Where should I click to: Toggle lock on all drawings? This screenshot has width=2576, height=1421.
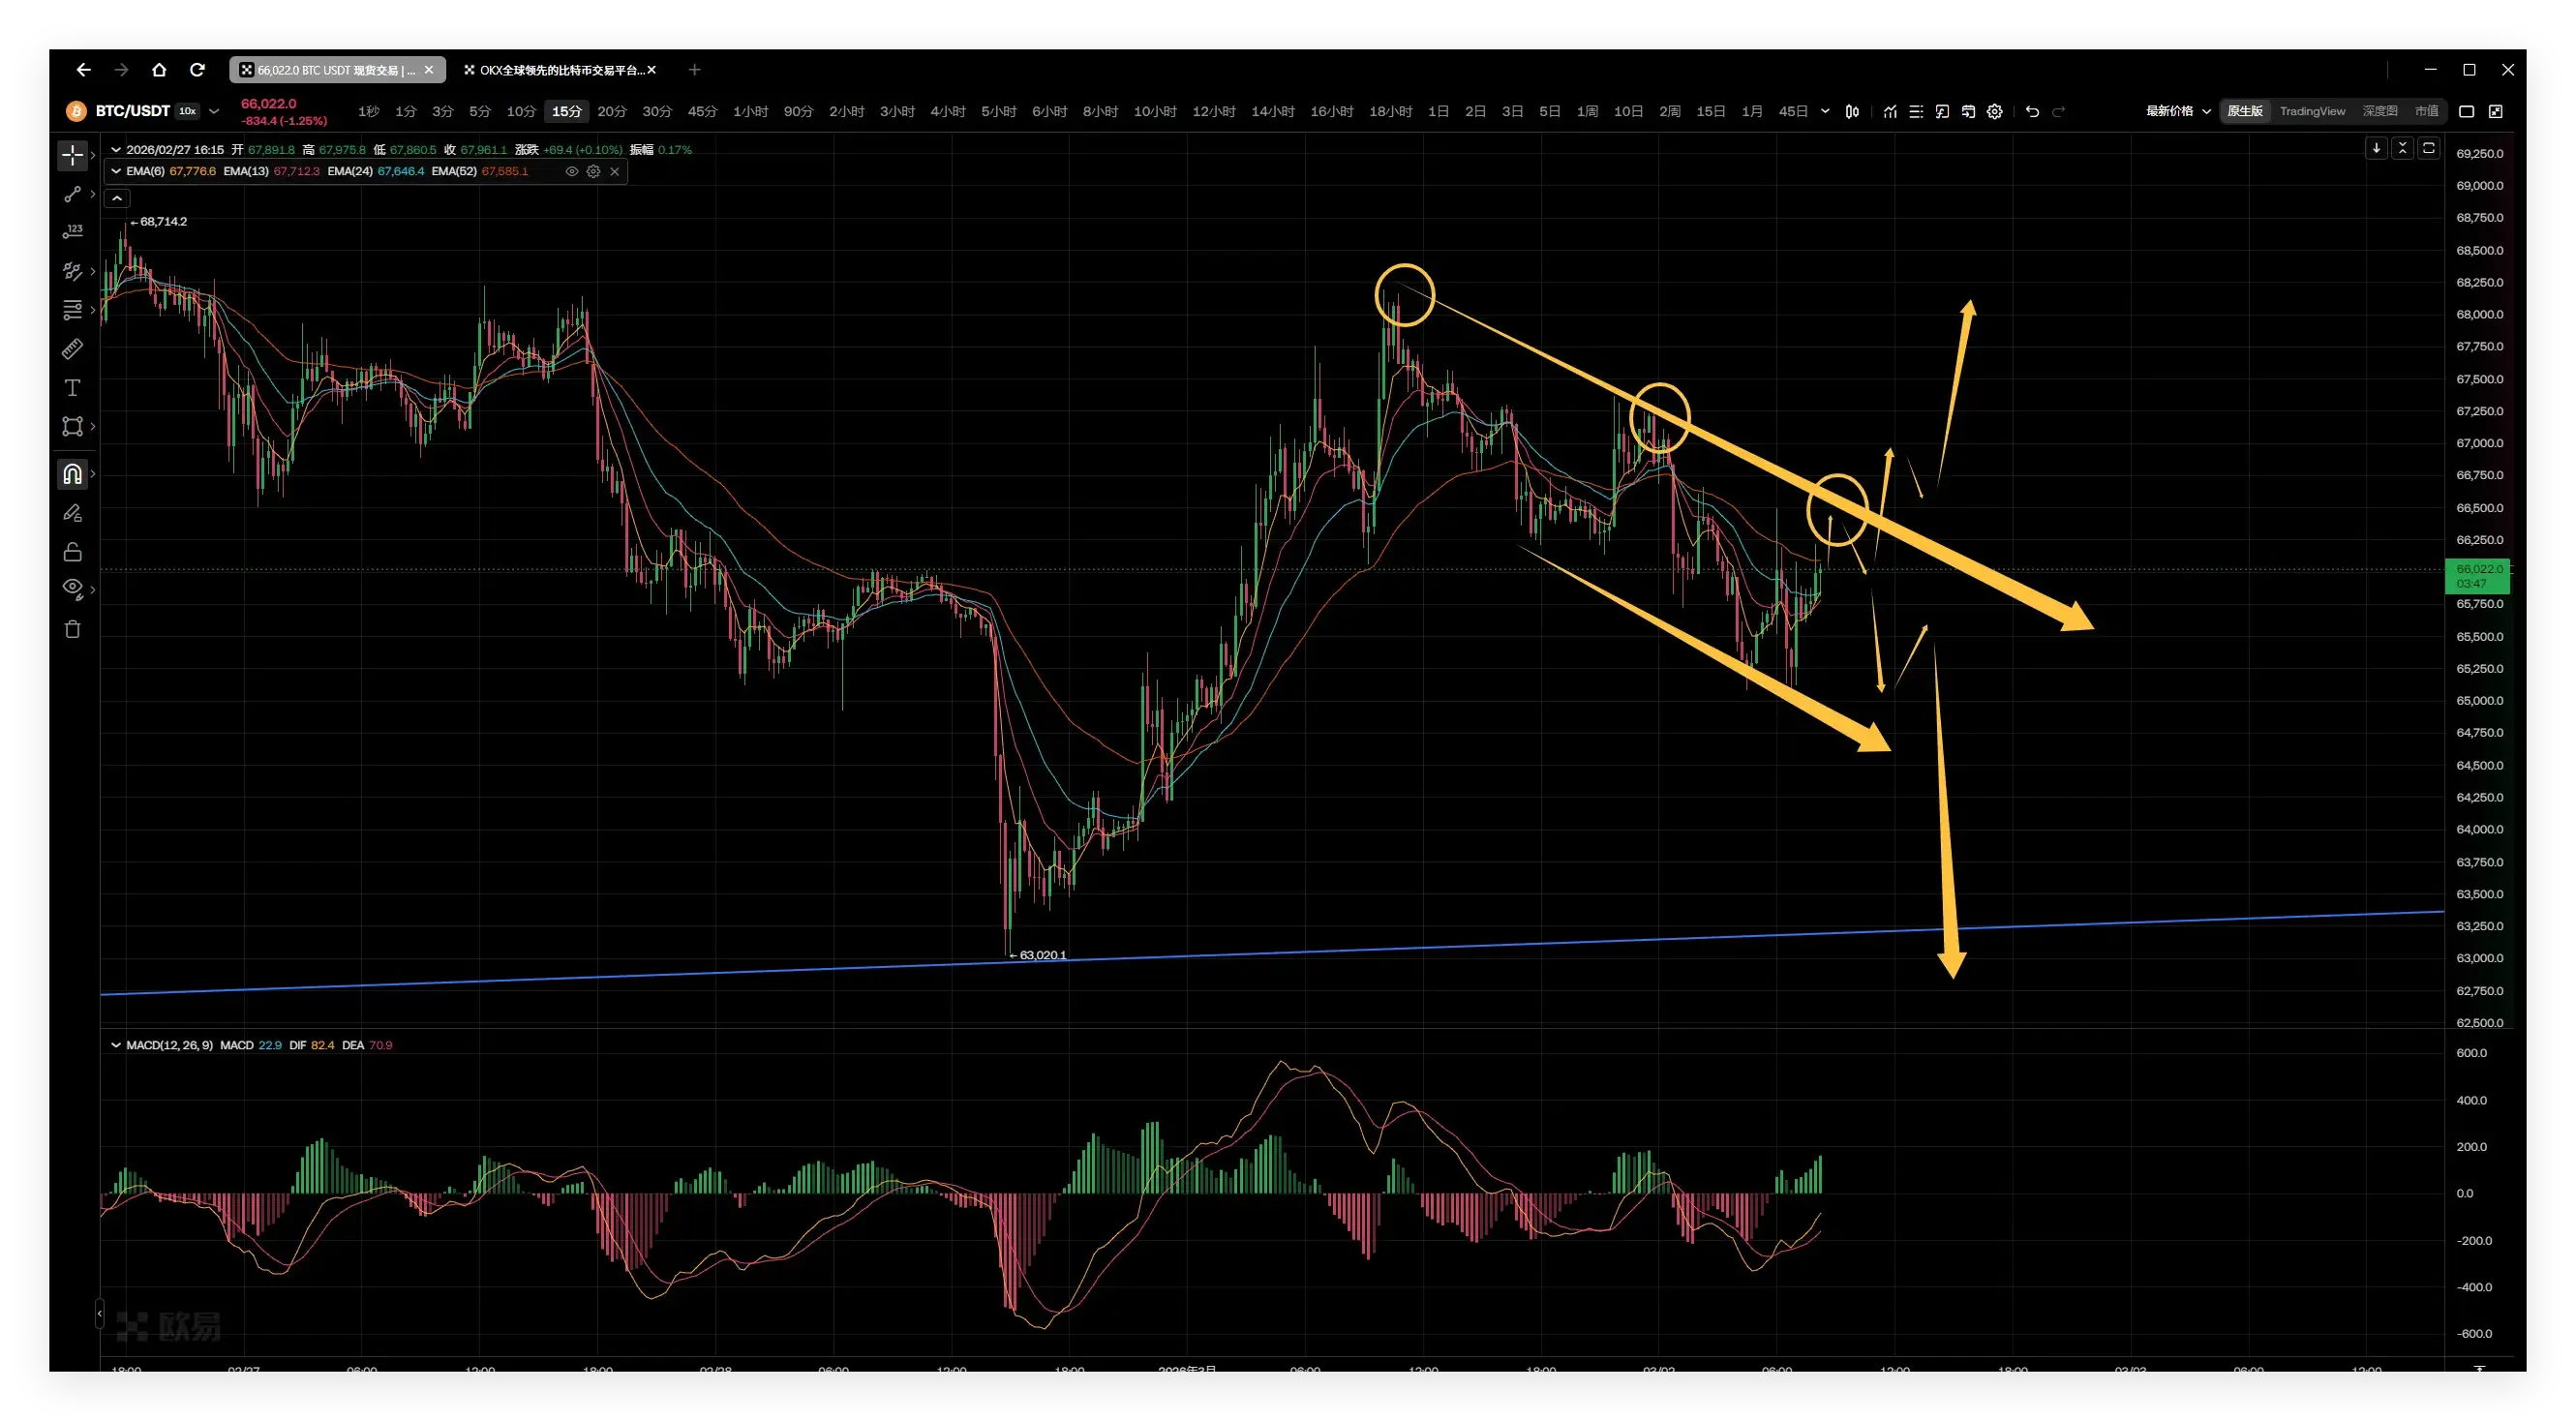tap(72, 552)
